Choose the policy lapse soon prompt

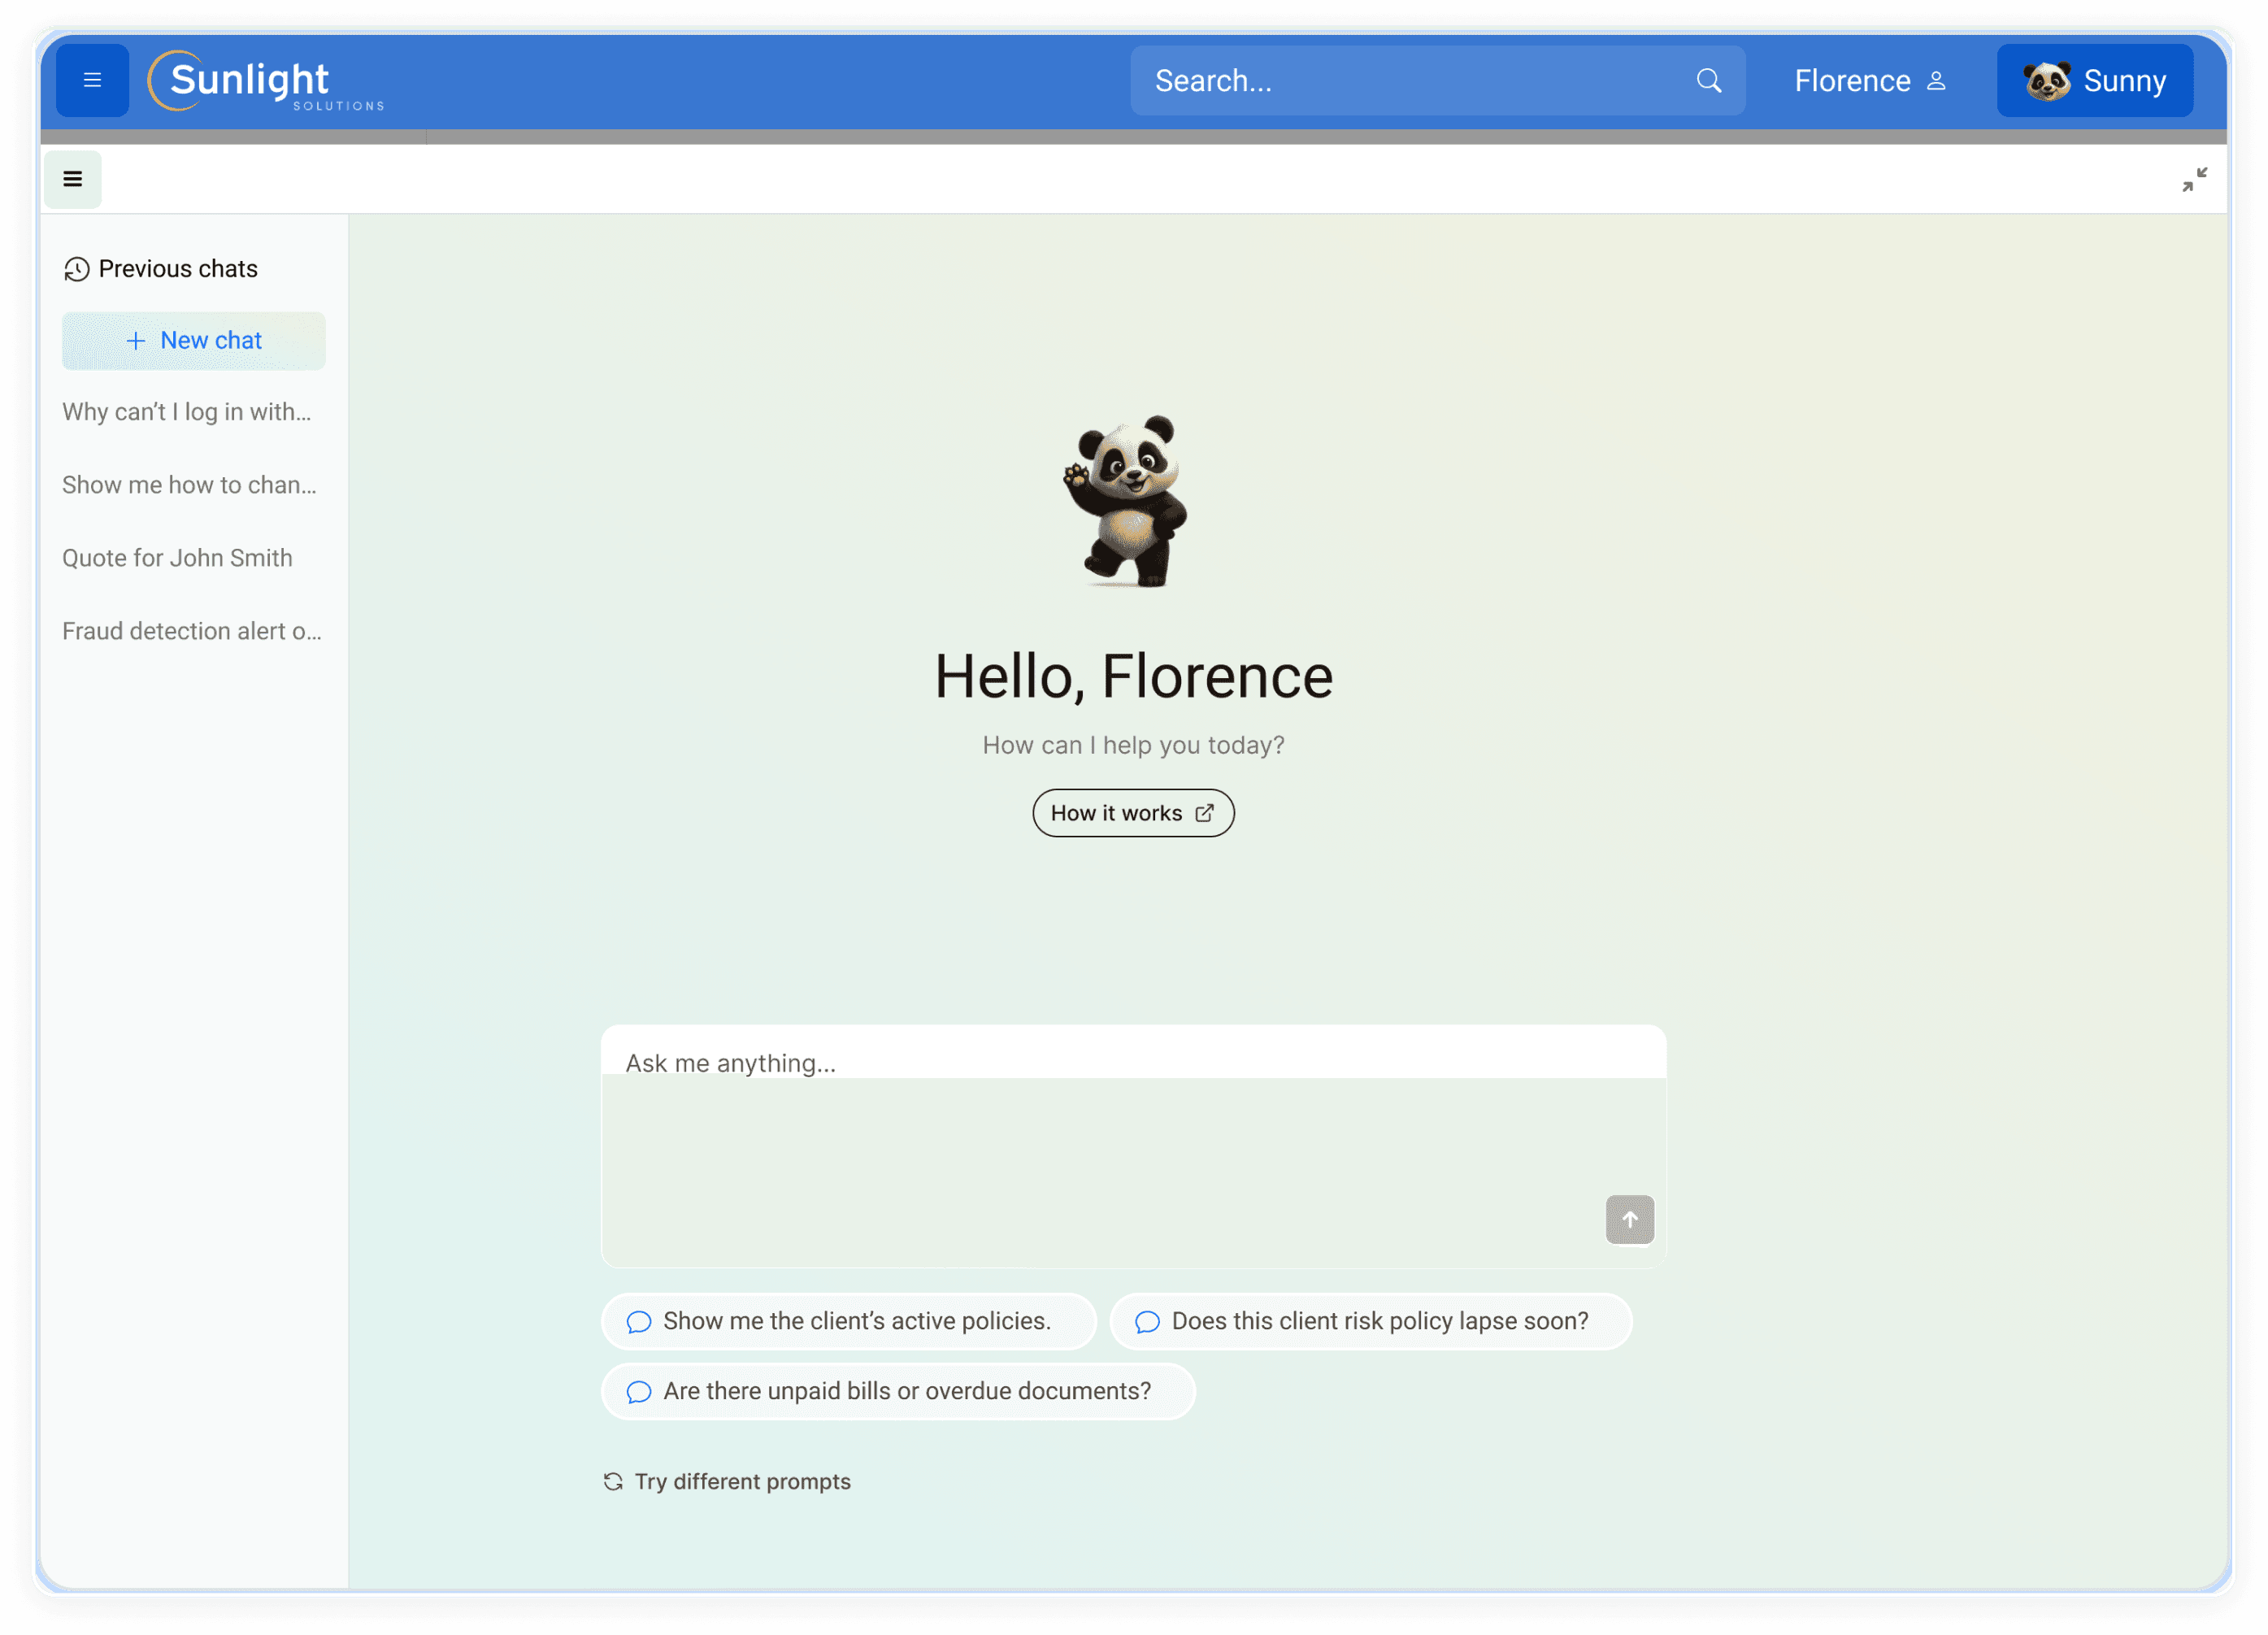(x=1370, y=1321)
